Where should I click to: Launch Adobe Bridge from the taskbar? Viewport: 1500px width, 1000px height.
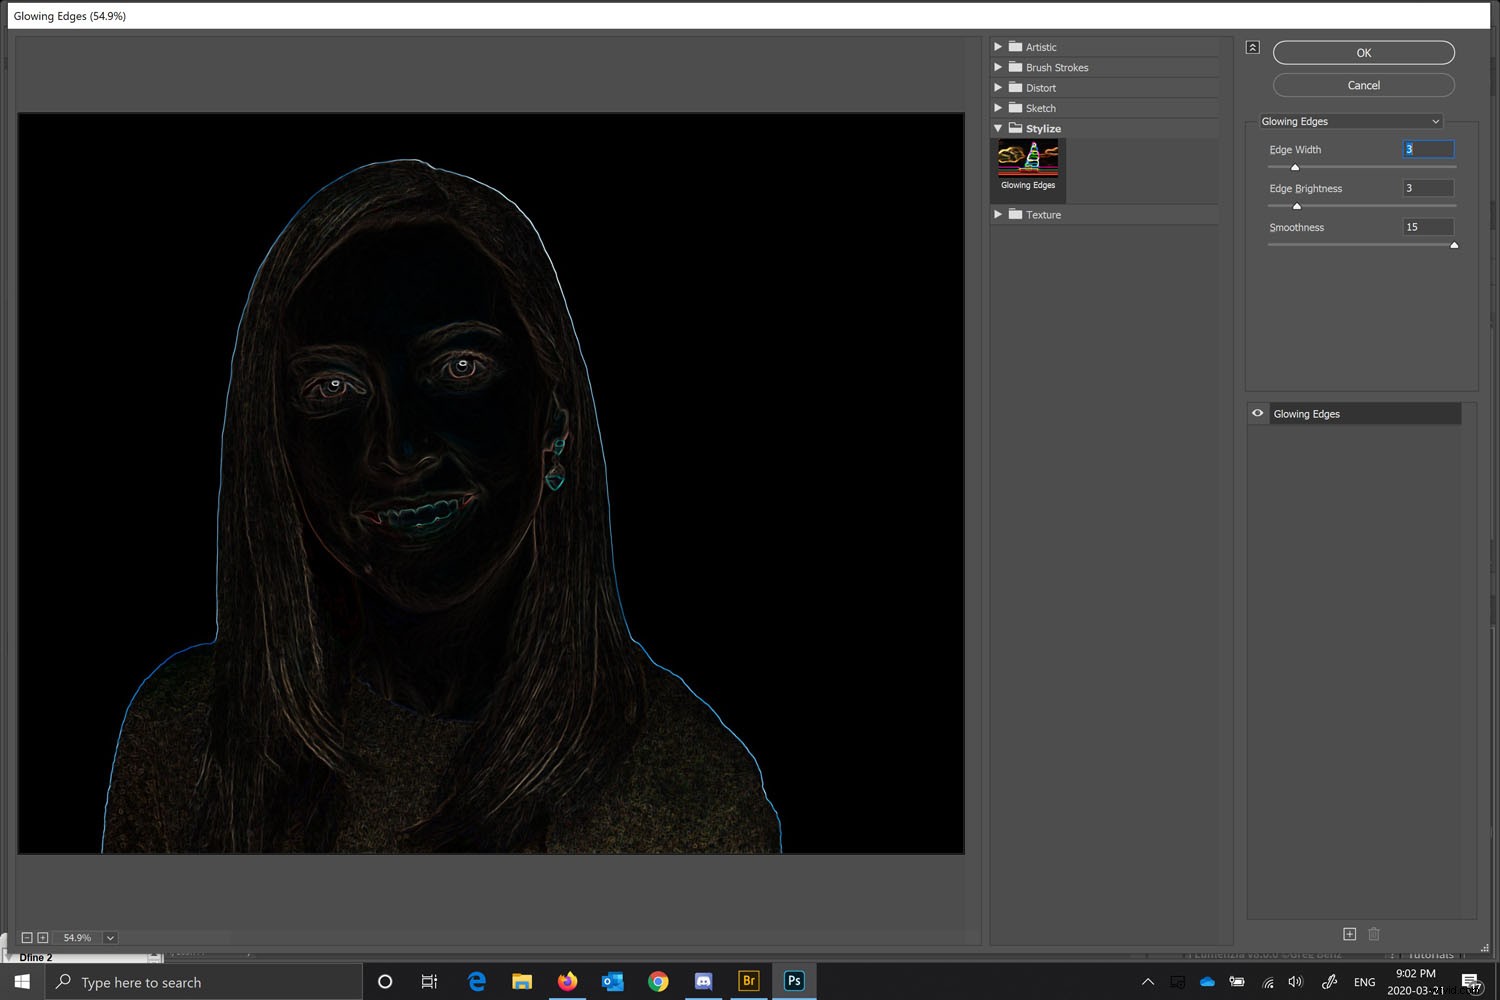pyautogui.click(x=748, y=981)
